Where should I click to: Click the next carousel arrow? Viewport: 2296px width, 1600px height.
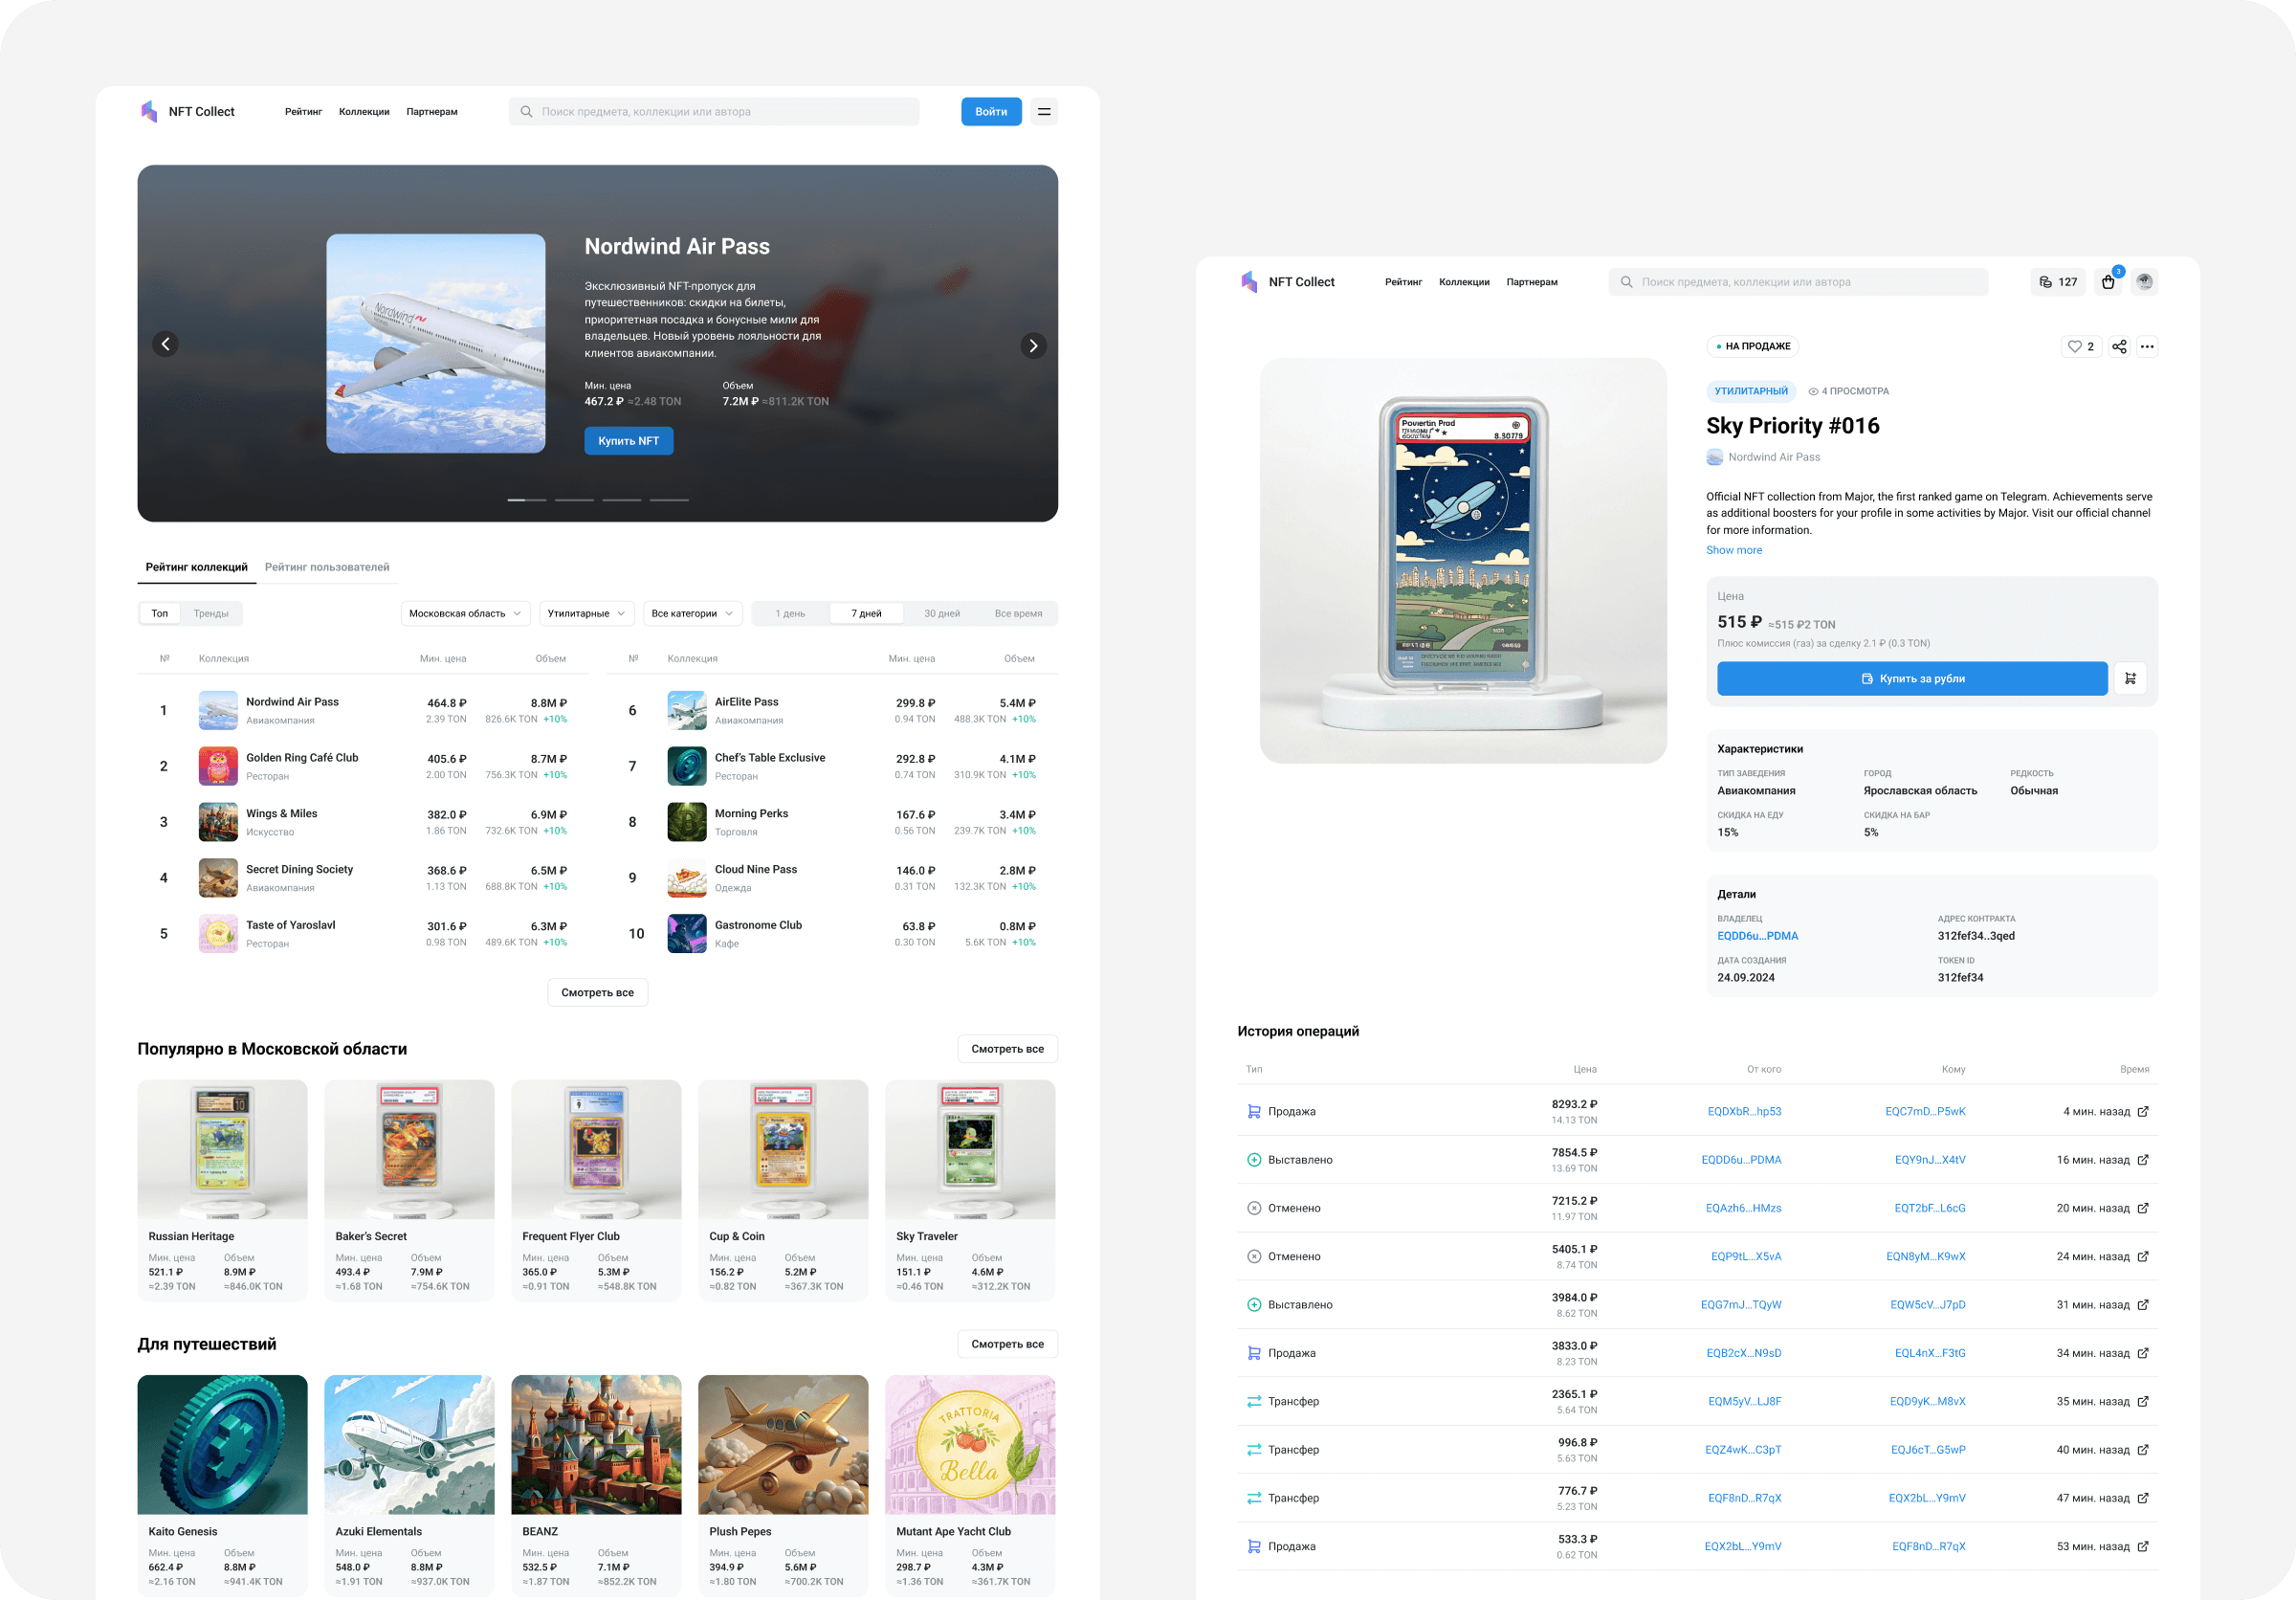click(1033, 345)
